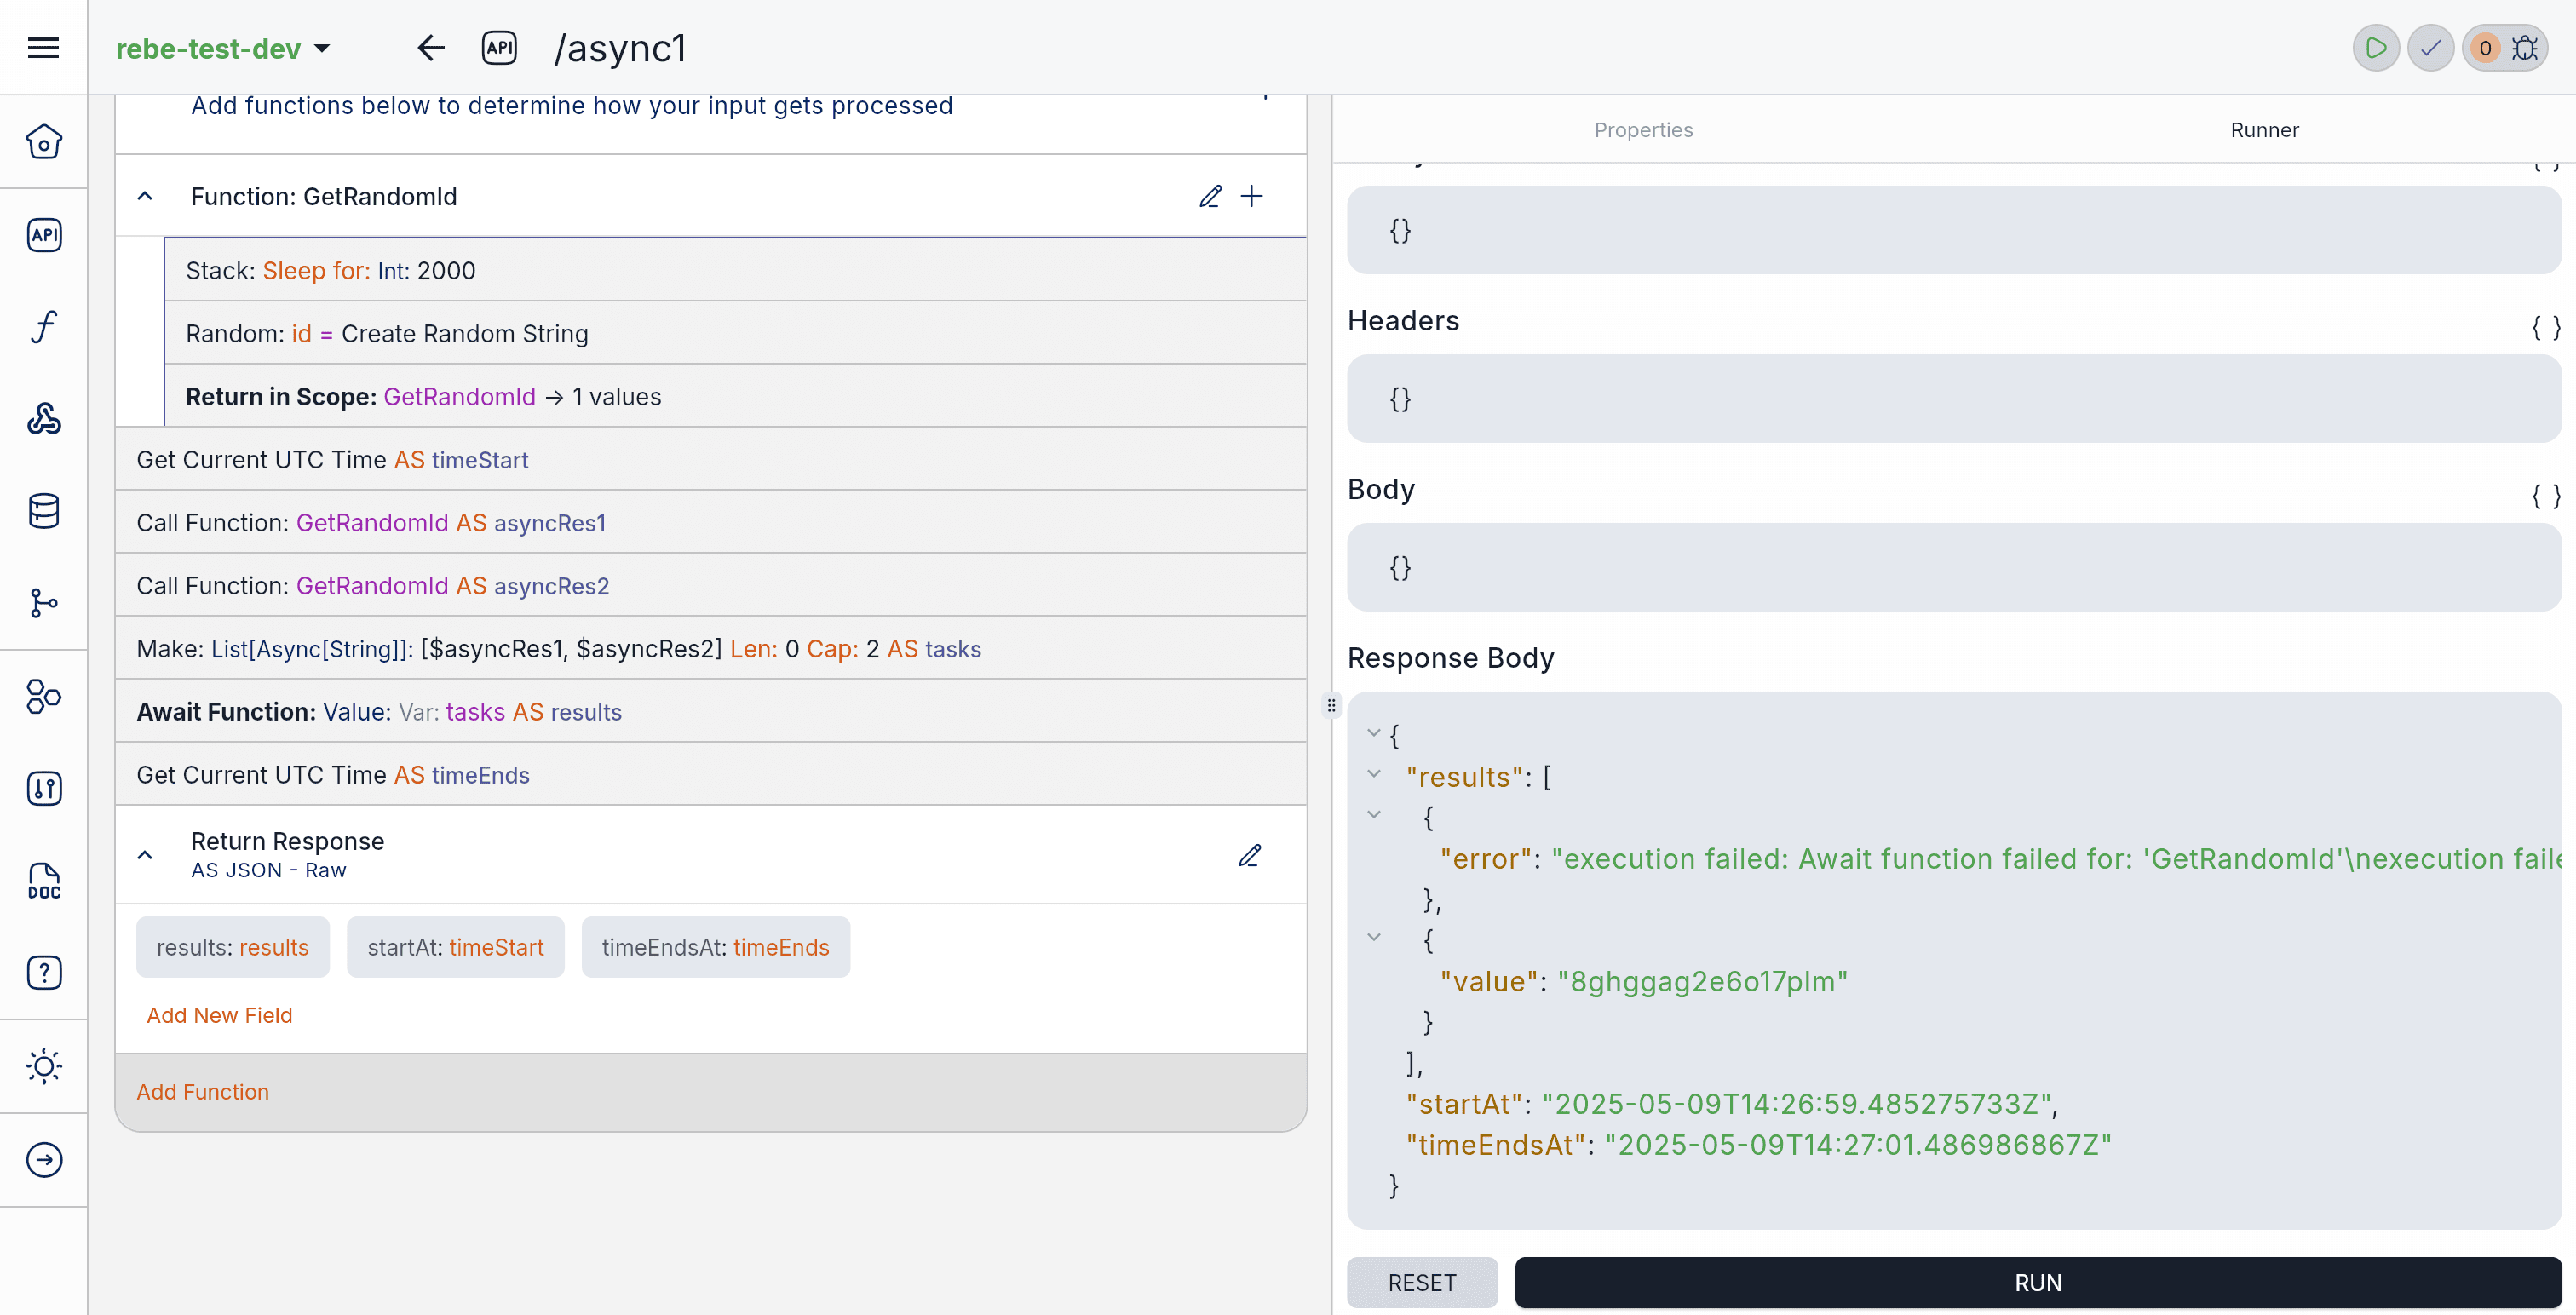Click braces icon next to Headers
The width and height of the screenshot is (2576, 1315).
2545,327
